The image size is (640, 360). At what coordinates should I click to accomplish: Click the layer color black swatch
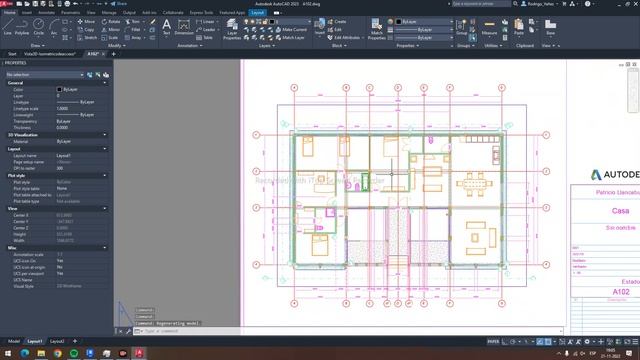pos(272,22)
